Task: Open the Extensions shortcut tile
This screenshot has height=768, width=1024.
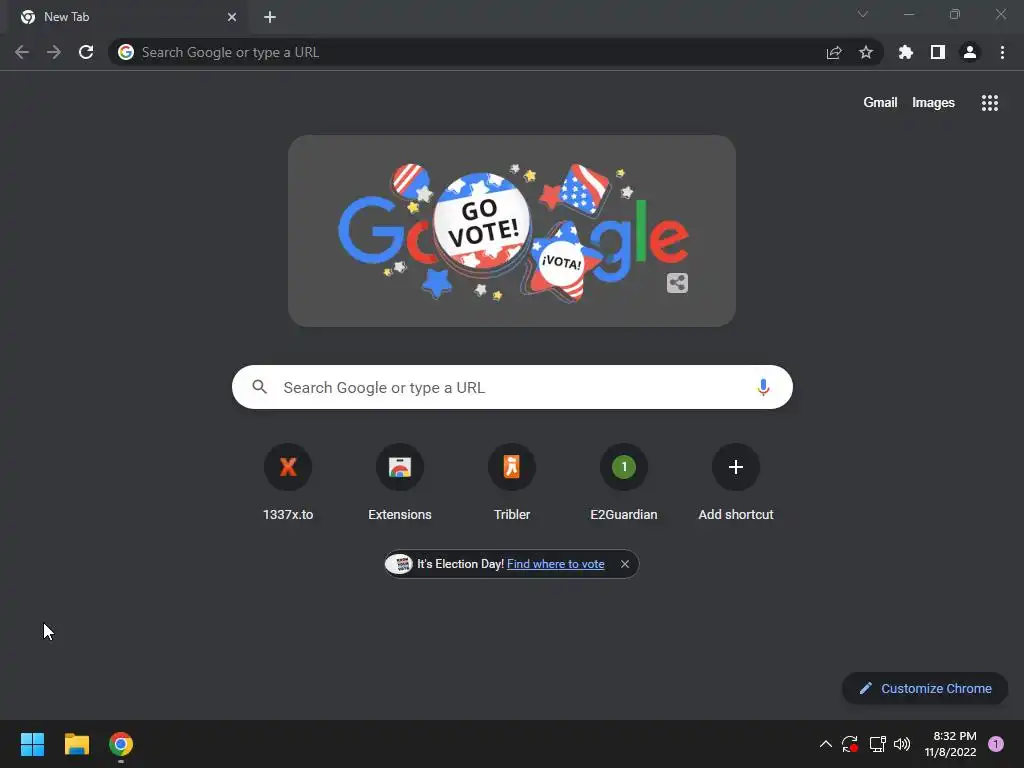Action: (x=400, y=483)
